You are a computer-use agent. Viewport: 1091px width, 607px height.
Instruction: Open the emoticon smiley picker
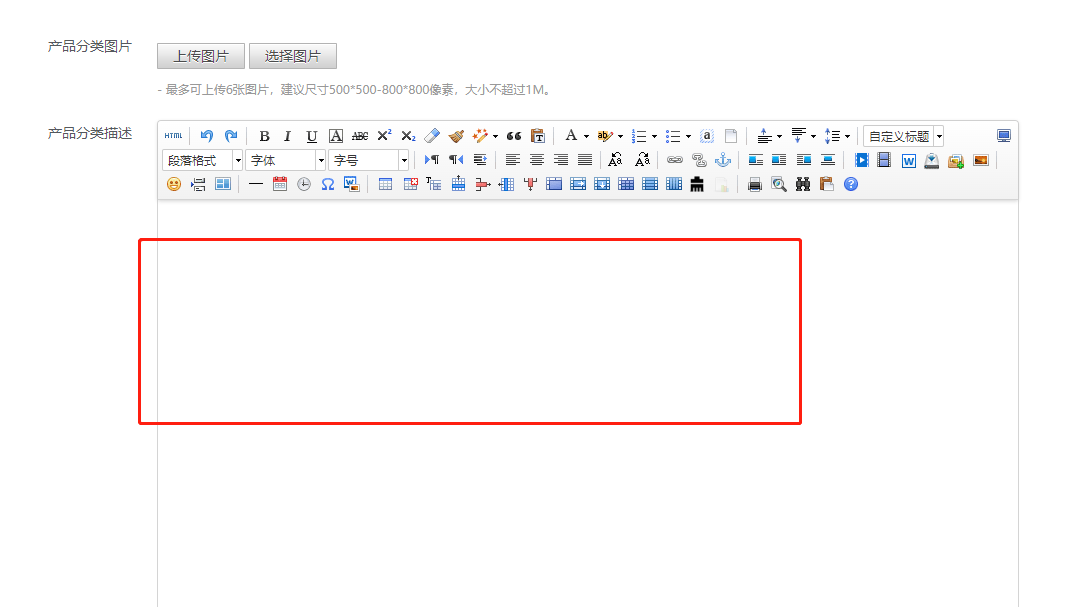click(174, 184)
